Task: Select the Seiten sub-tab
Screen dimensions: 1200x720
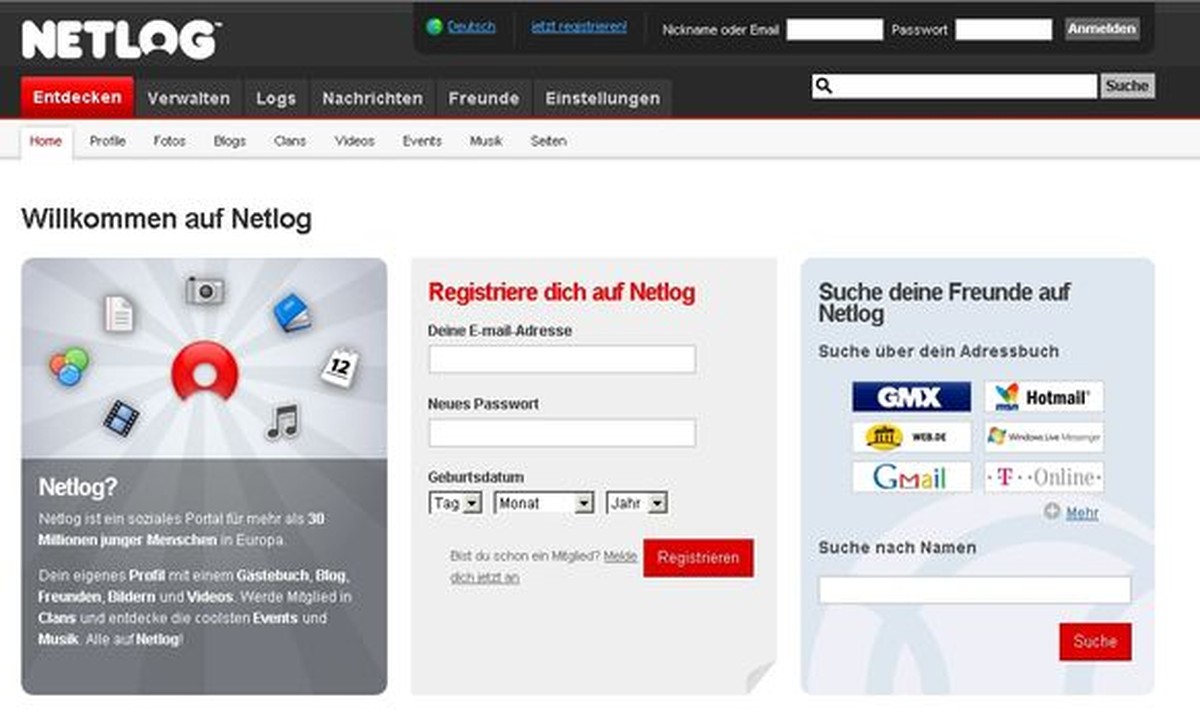Action: pyautogui.click(x=548, y=141)
